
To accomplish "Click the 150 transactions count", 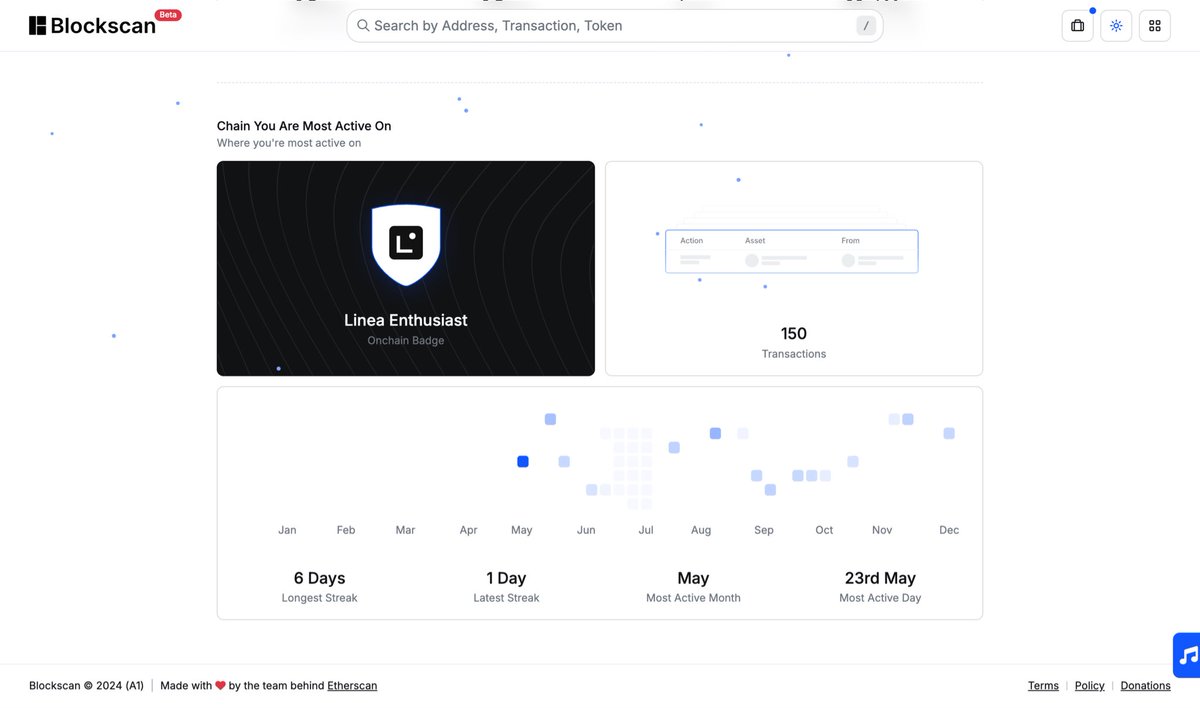I will pos(794,333).
